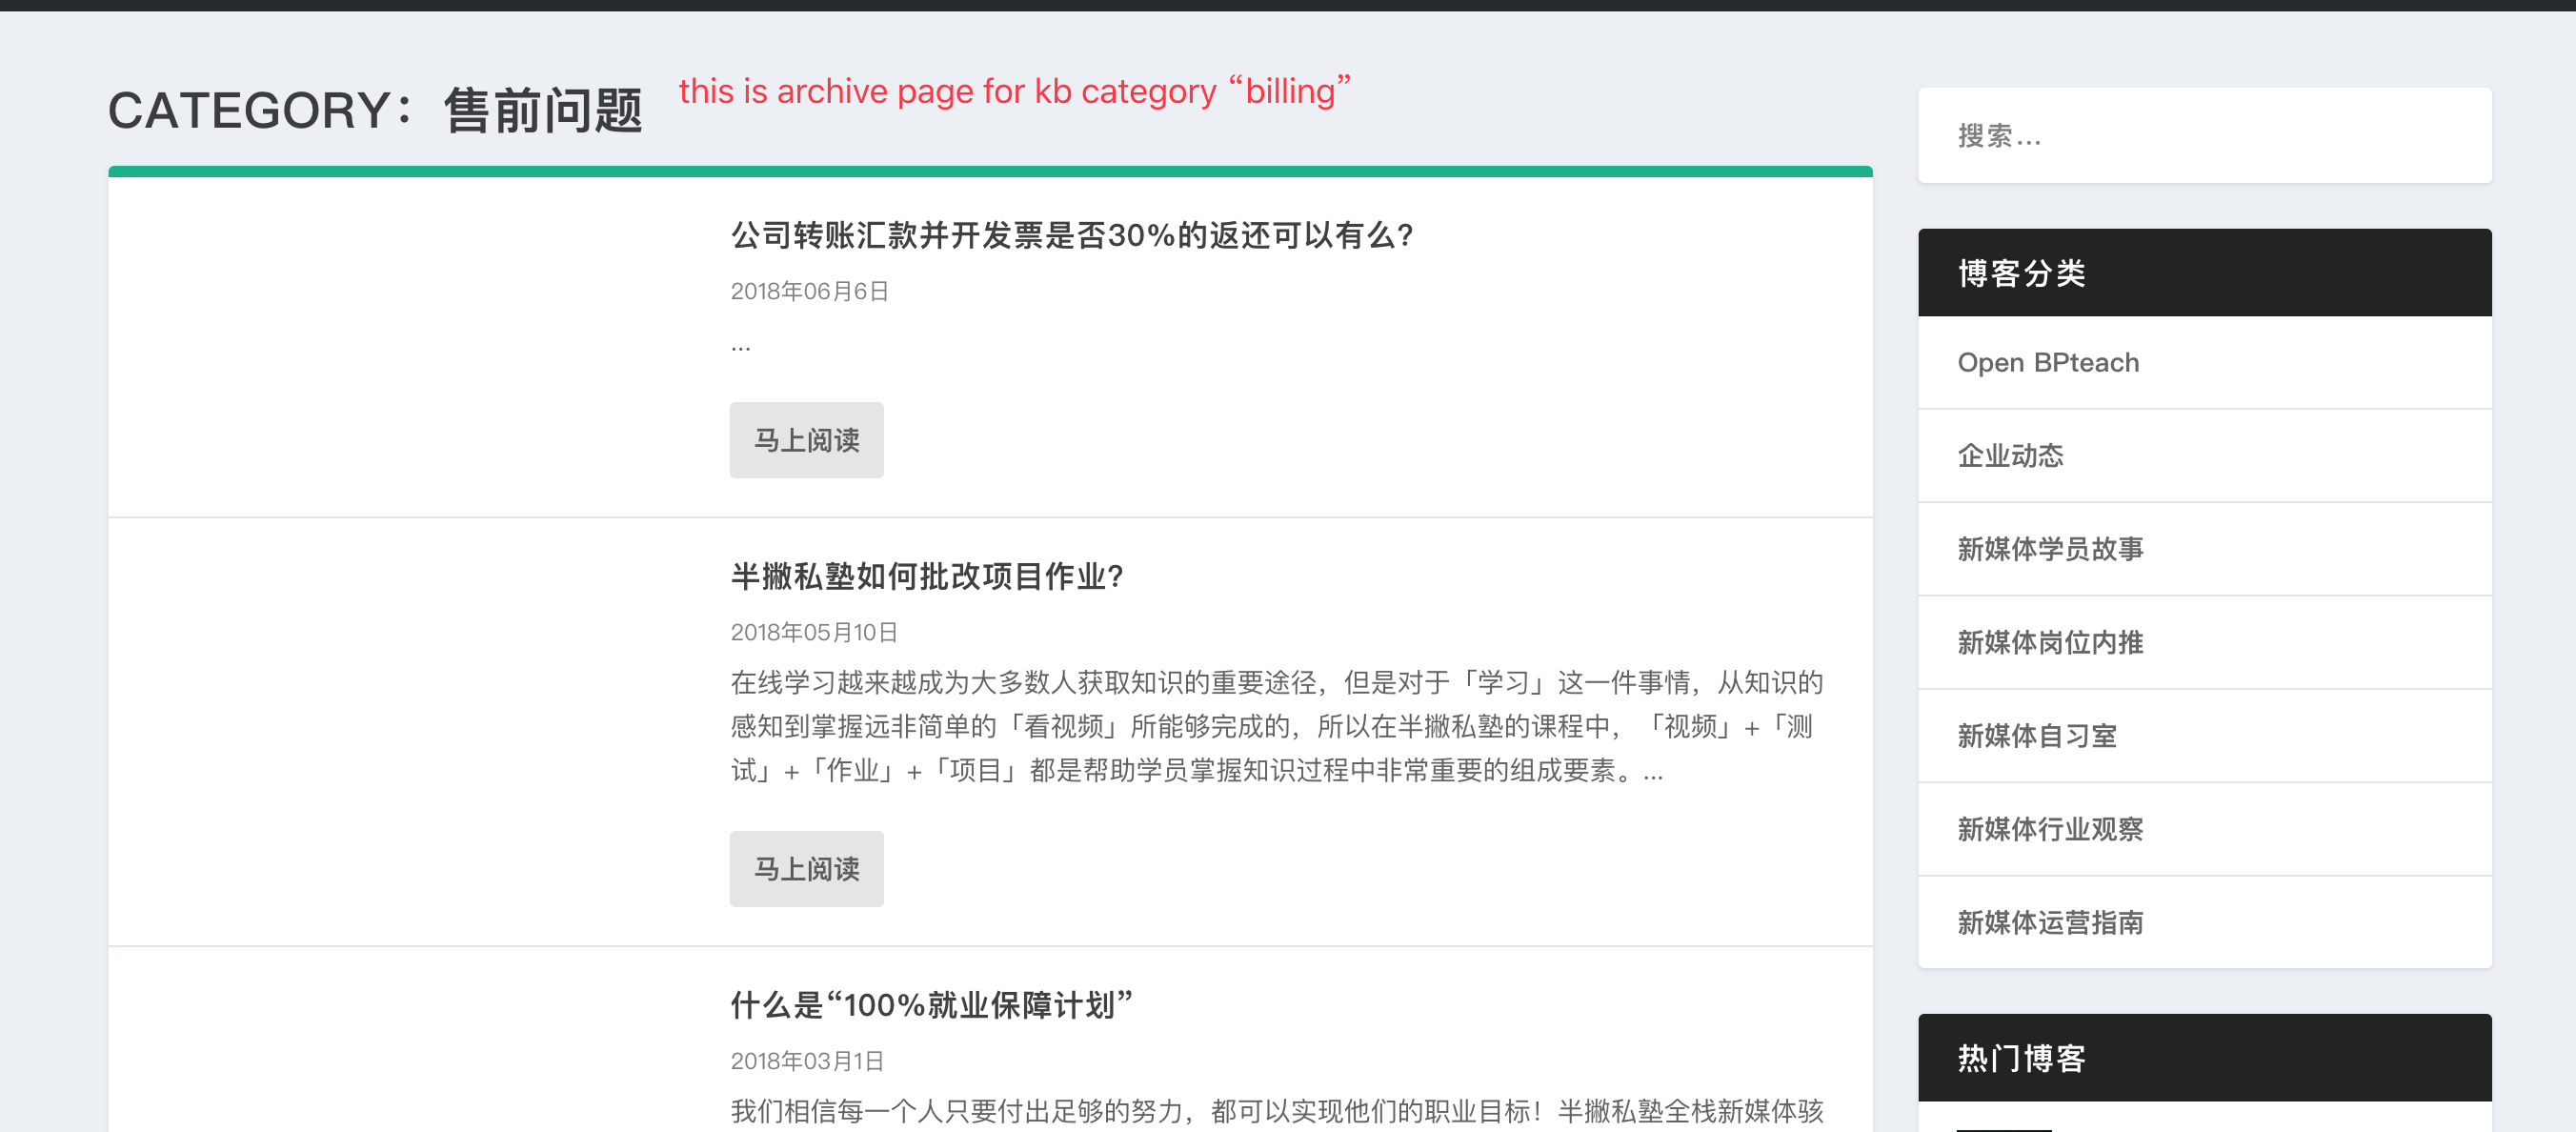Select 新媒体行业观察 blog category

click(x=2050, y=829)
